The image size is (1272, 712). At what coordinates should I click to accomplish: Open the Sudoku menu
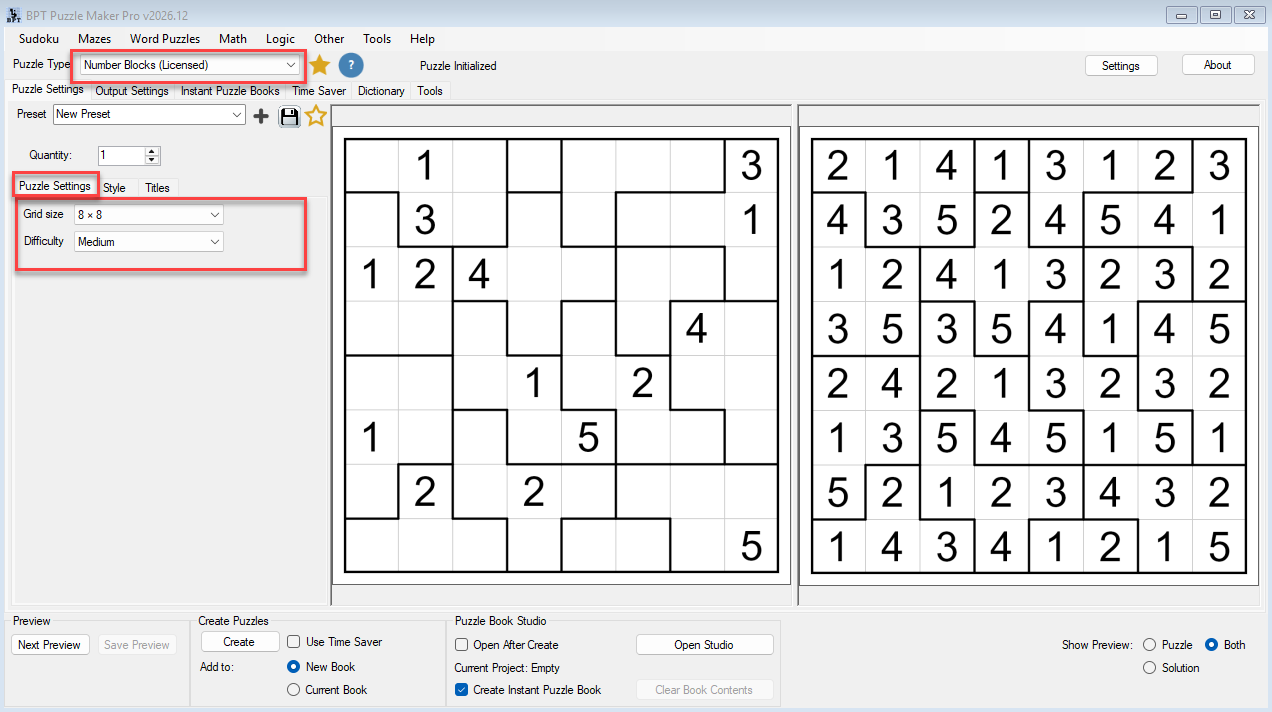[39, 39]
